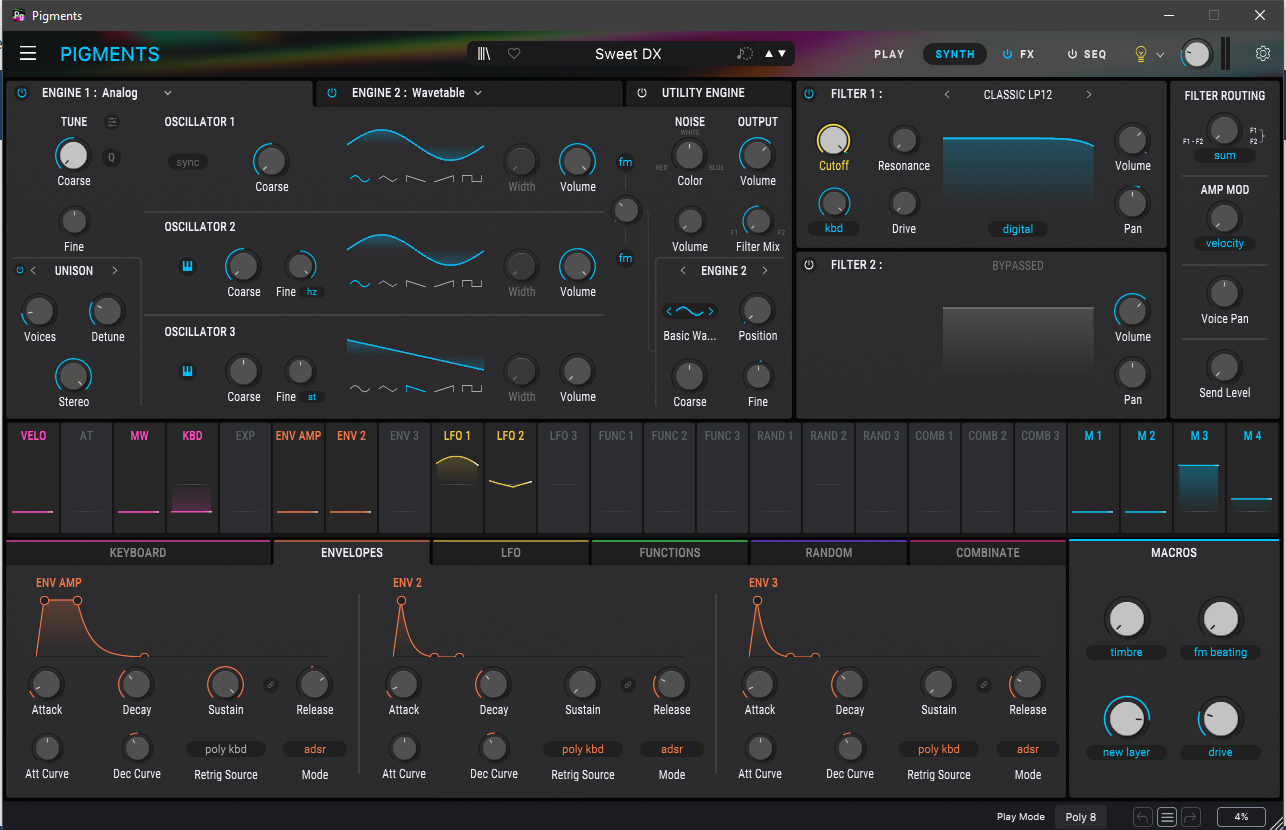Open the SEQ view
The width and height of the screenshot is (1286, 830).
[1087, 54]
